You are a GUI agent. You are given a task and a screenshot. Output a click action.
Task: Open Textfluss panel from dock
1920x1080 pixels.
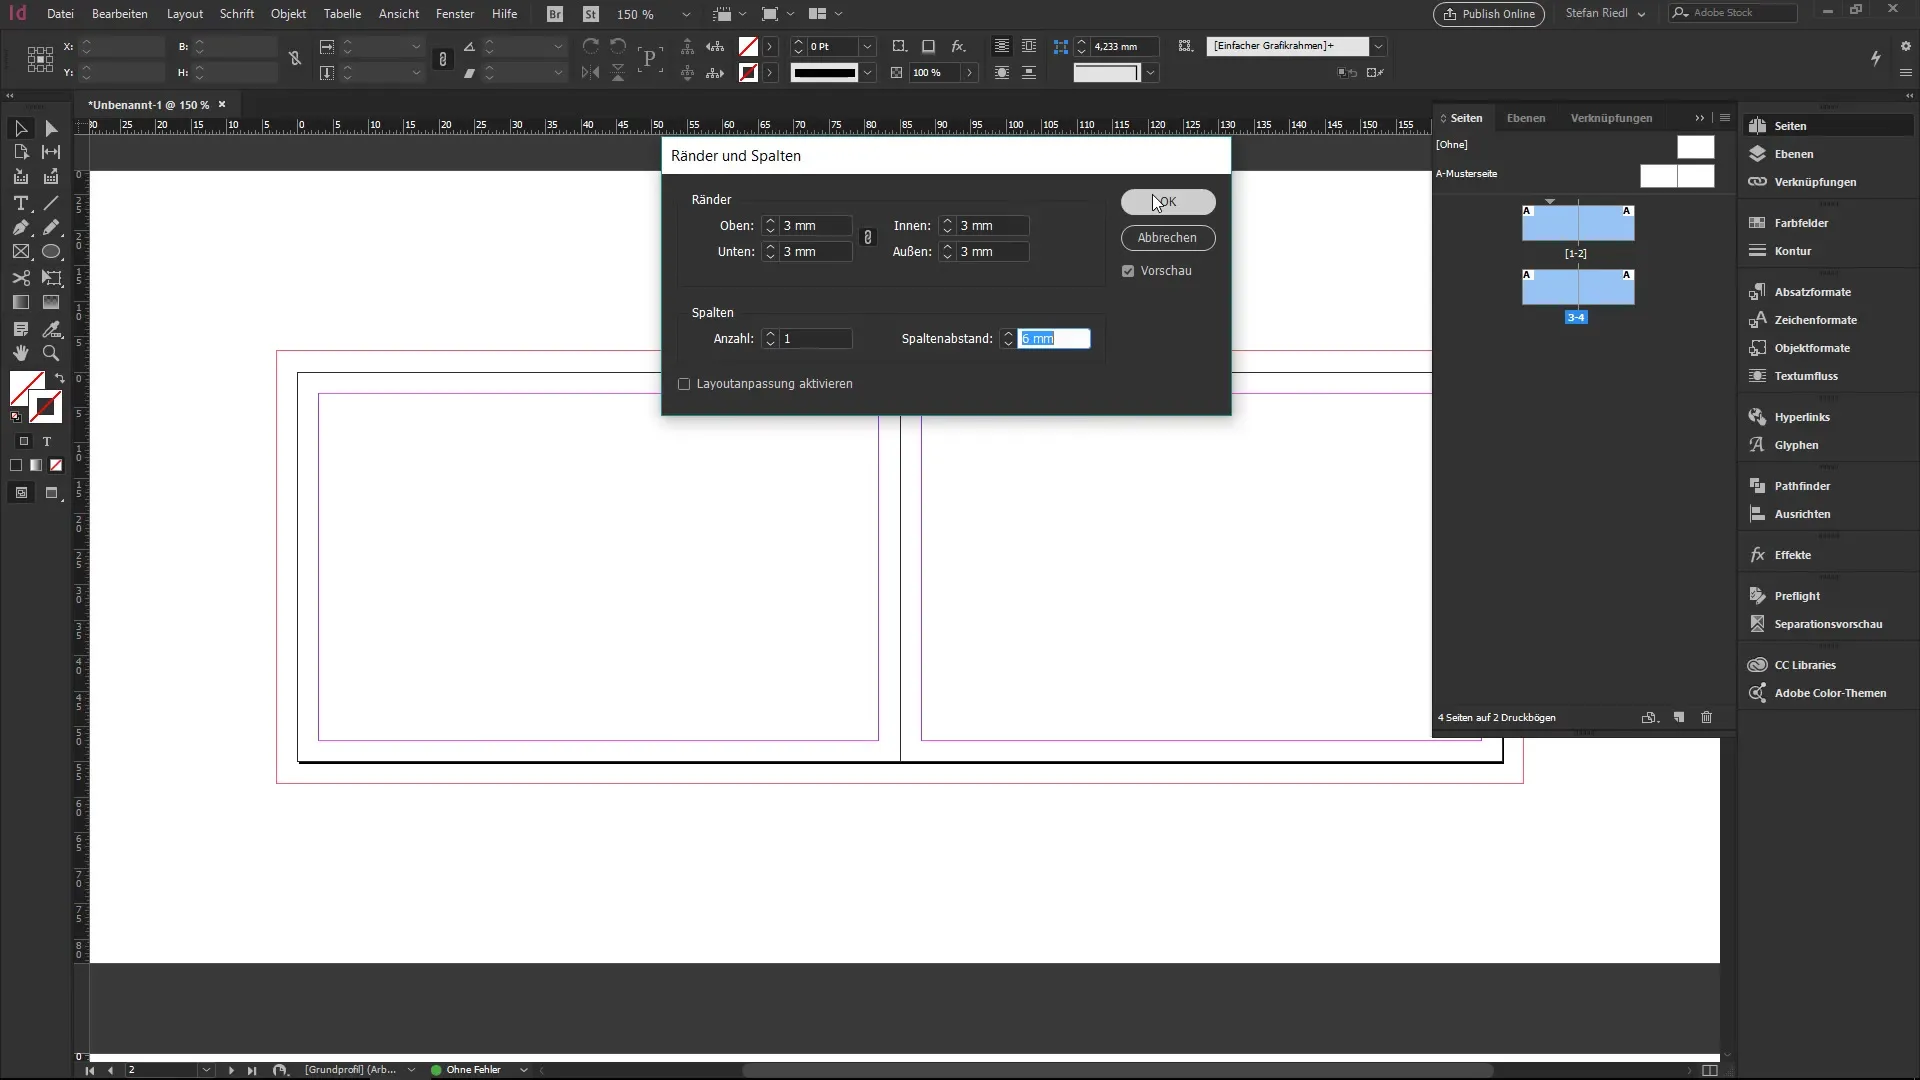pos(1806,376)
